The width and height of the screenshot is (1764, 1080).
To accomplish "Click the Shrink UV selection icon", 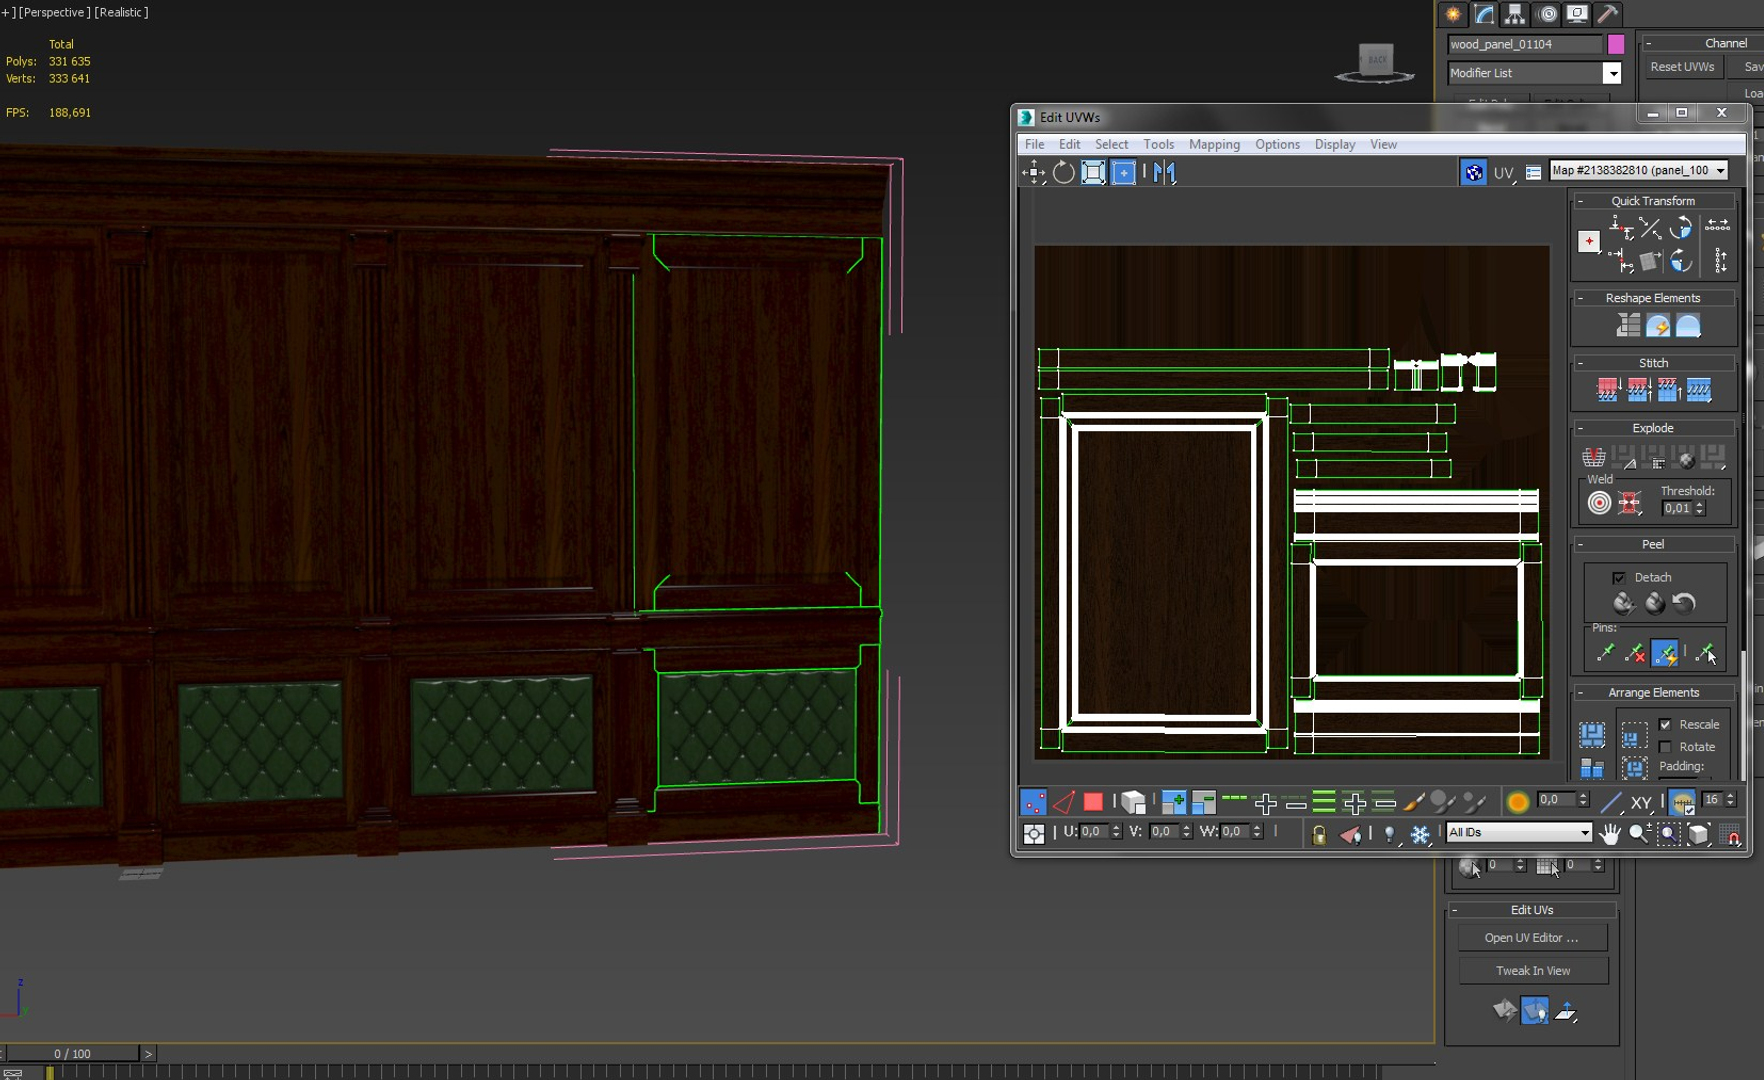I will (x=1204, y=802).
